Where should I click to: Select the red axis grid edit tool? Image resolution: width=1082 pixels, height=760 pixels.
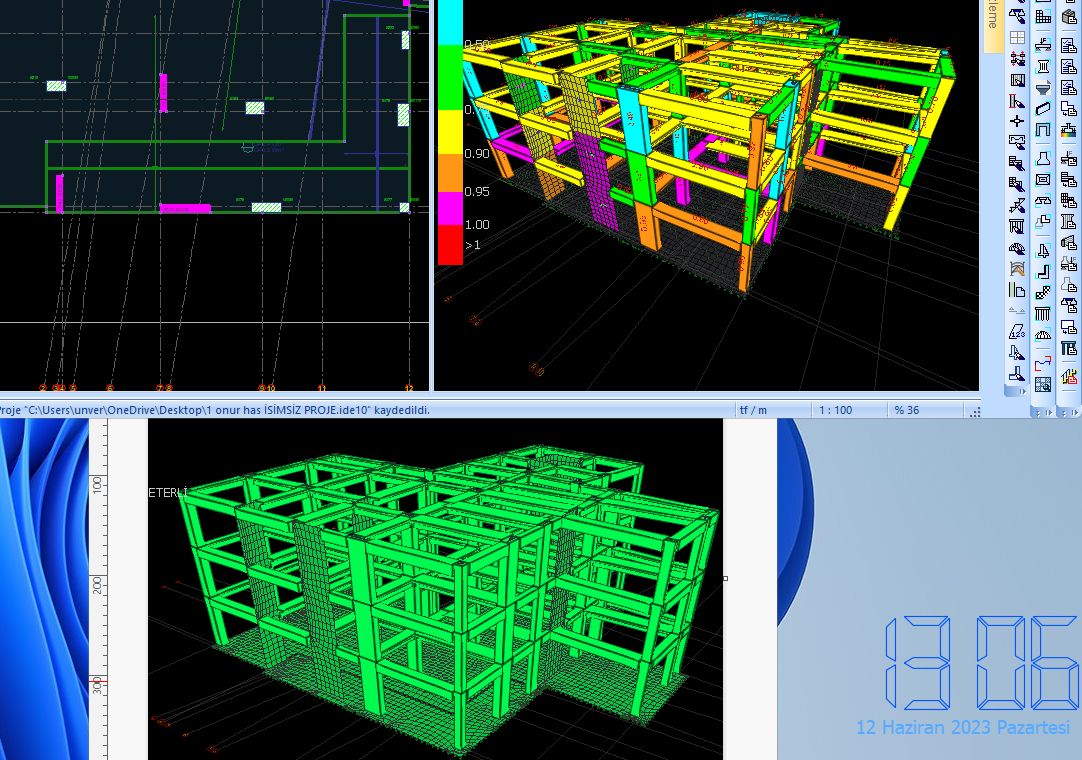click(x=1017, y=59)
